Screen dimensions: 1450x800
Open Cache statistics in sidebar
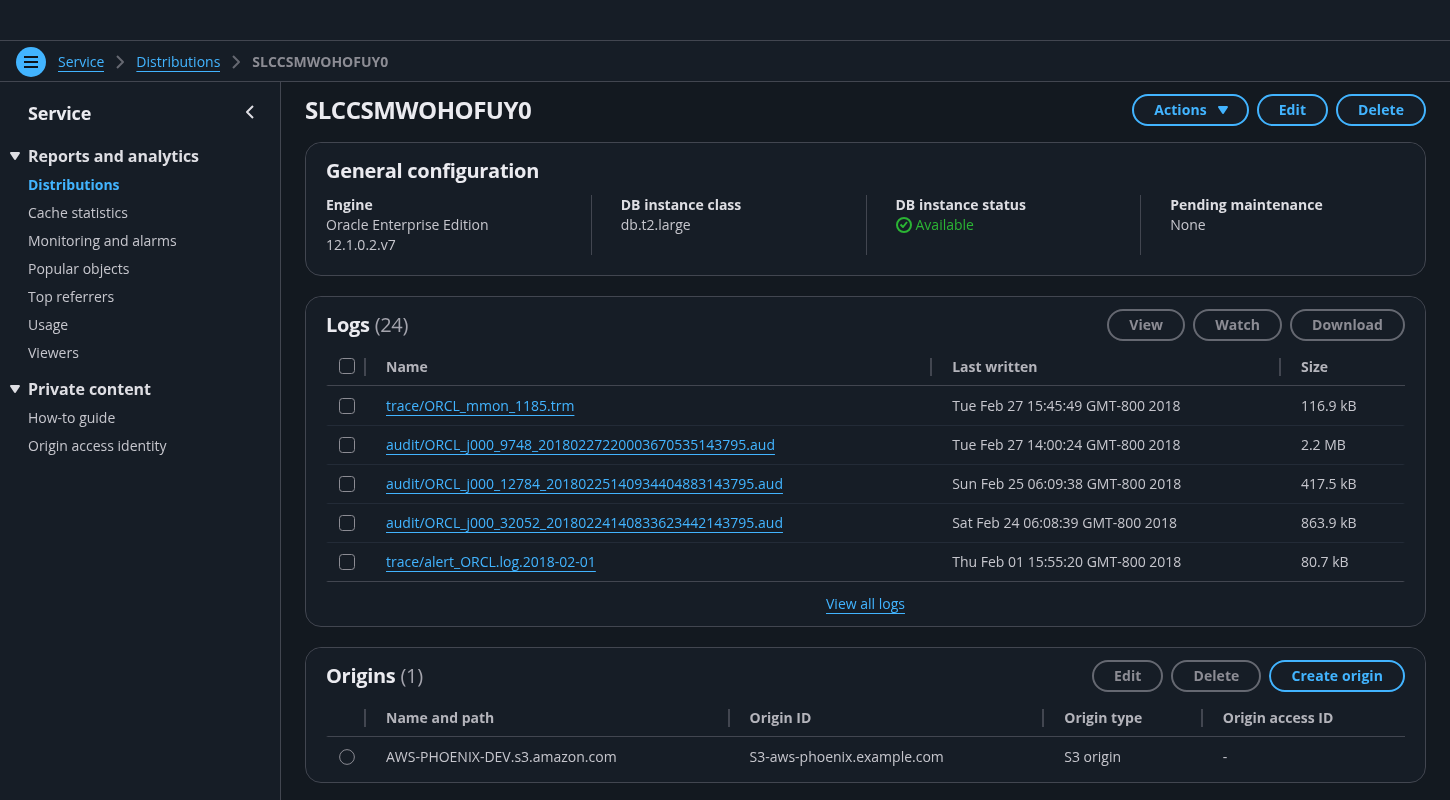point(78,213)
